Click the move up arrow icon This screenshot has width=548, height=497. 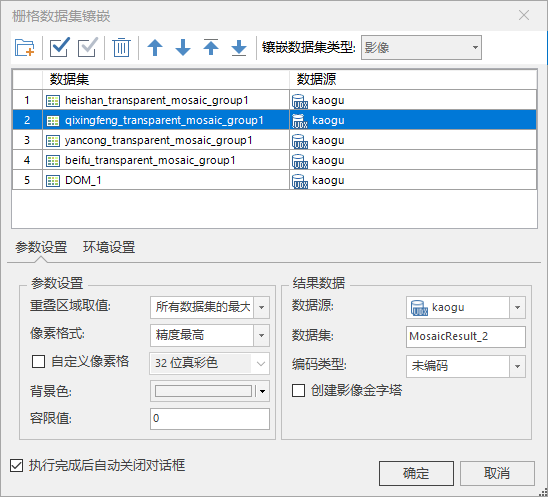point(155,48)
